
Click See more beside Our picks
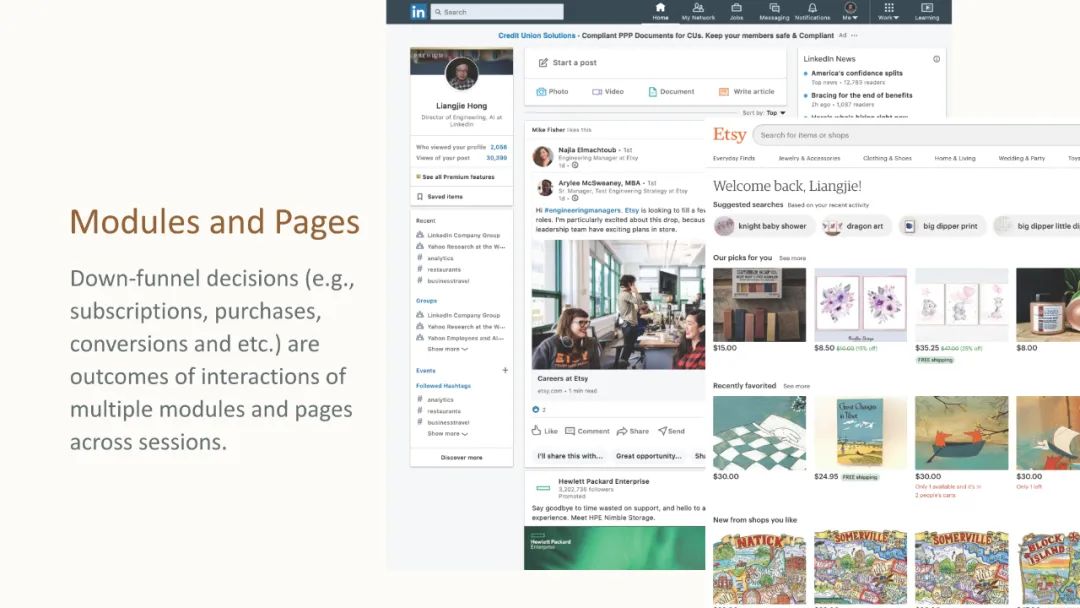[x=792, y=258]
